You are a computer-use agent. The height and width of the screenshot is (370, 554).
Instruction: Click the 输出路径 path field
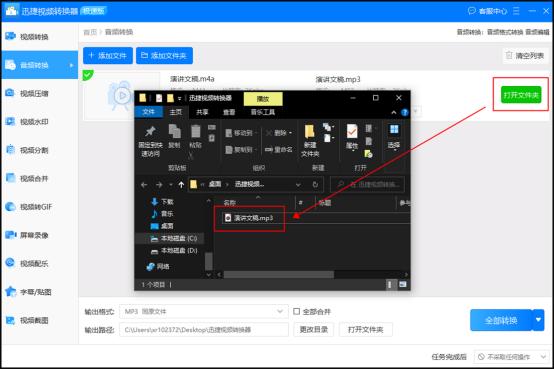pyautogui.click(x=204, y=330)
